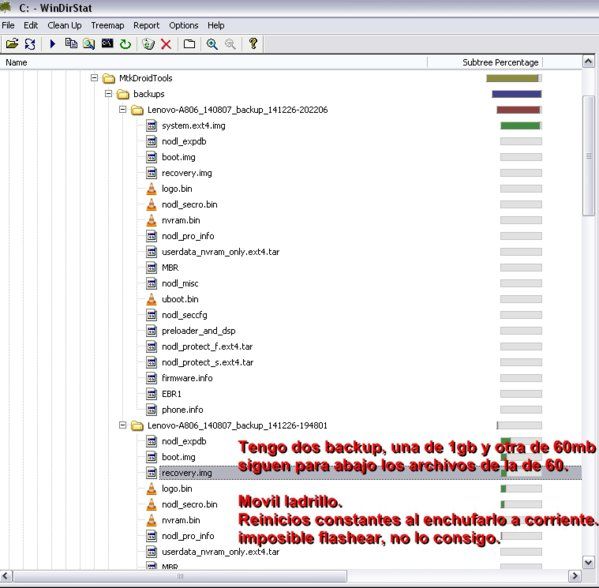The height and width of the screenshot is (588, 599).
Task: Click the file icon next to preloader_and_dsp
Action: tap(152, 330)
